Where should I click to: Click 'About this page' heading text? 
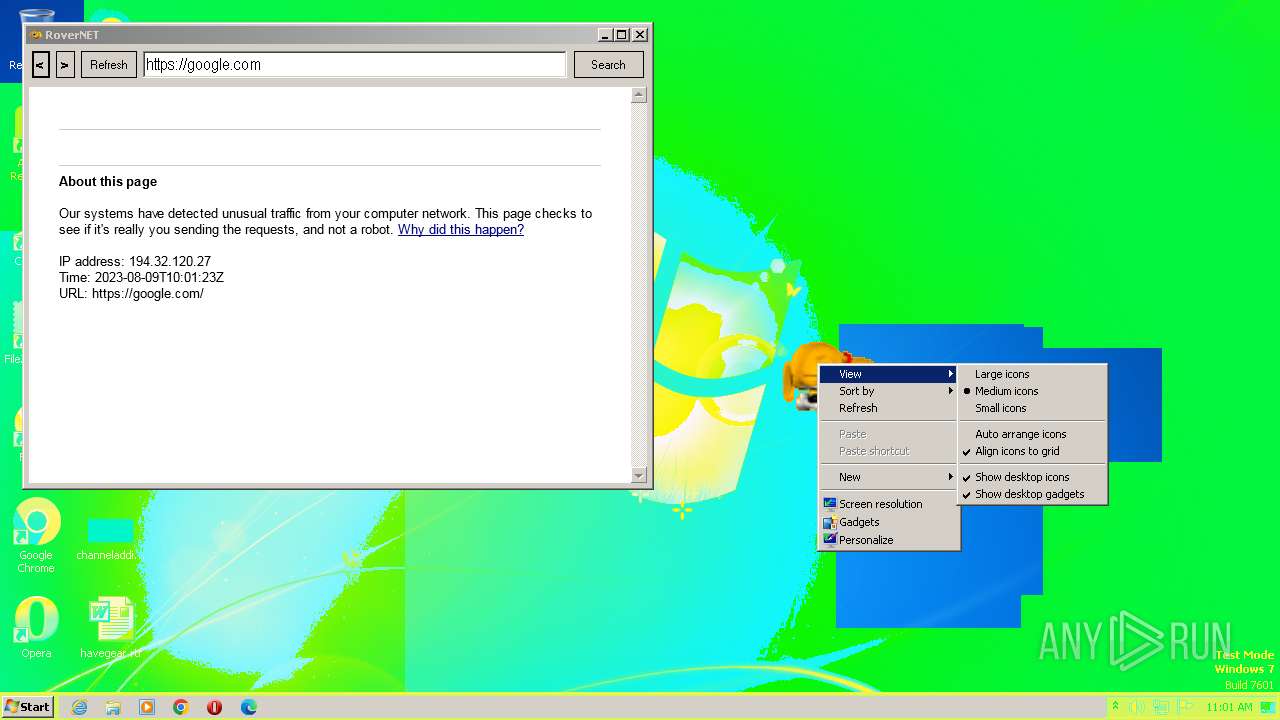(108, 182)
